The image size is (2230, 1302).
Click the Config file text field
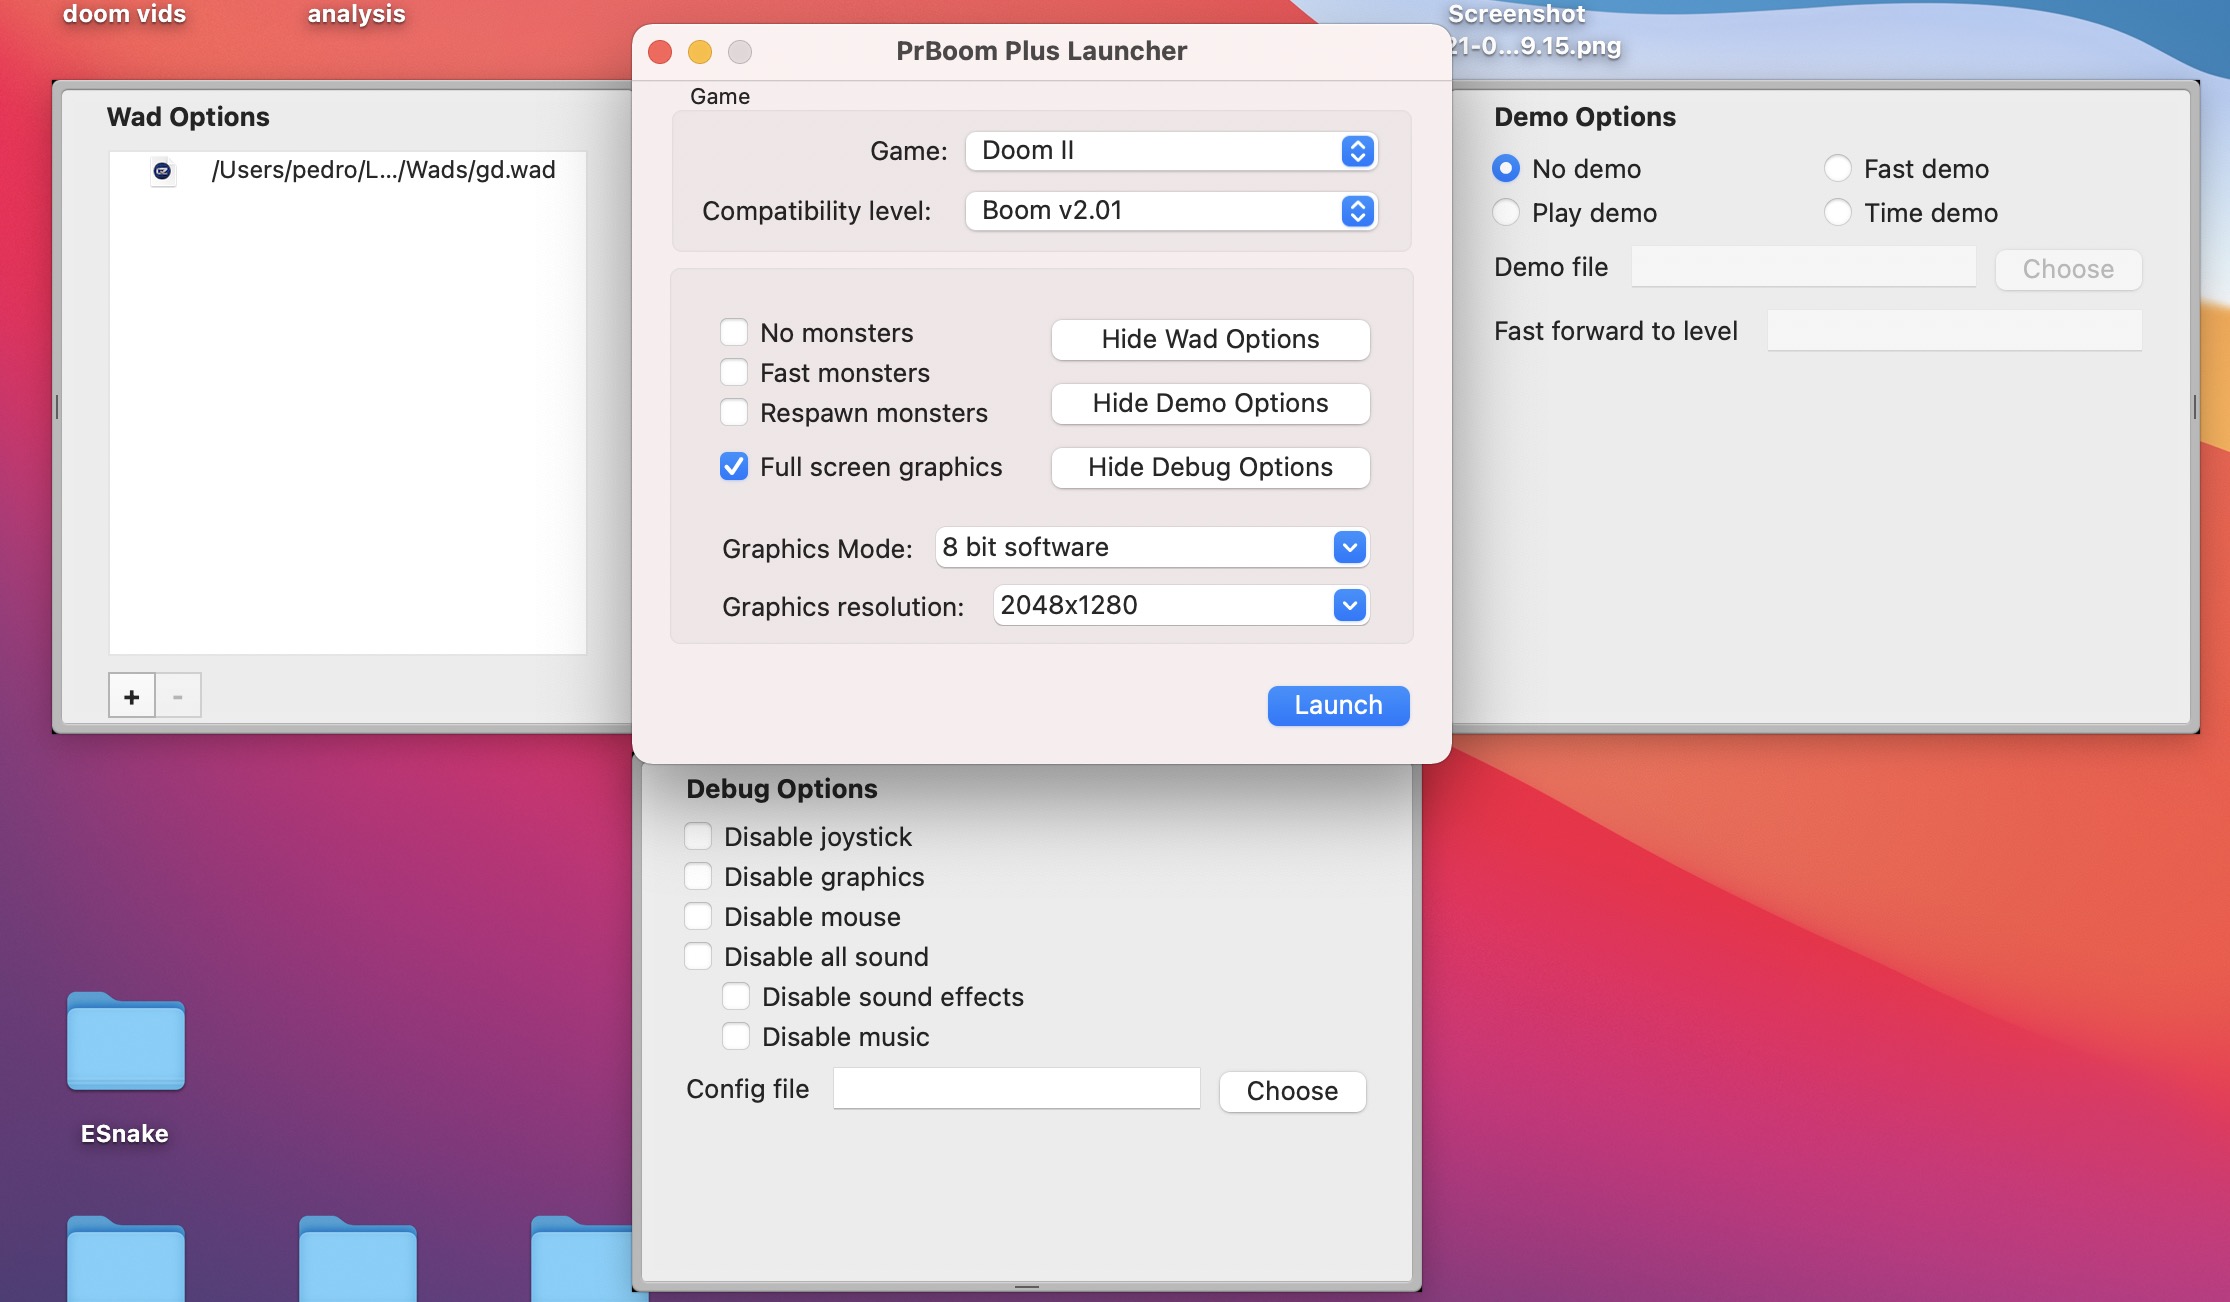point(1016,1088)
